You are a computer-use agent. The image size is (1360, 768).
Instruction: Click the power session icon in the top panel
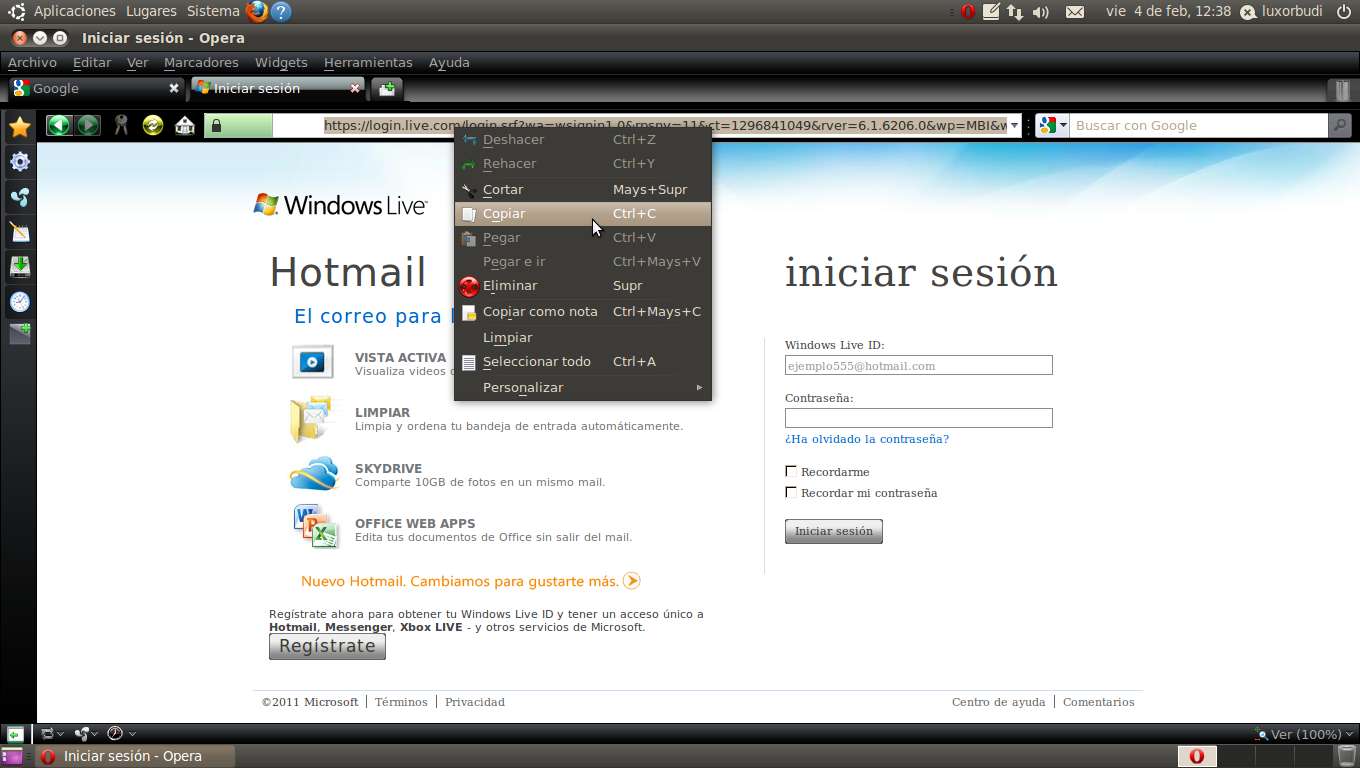coord(1343,12)
